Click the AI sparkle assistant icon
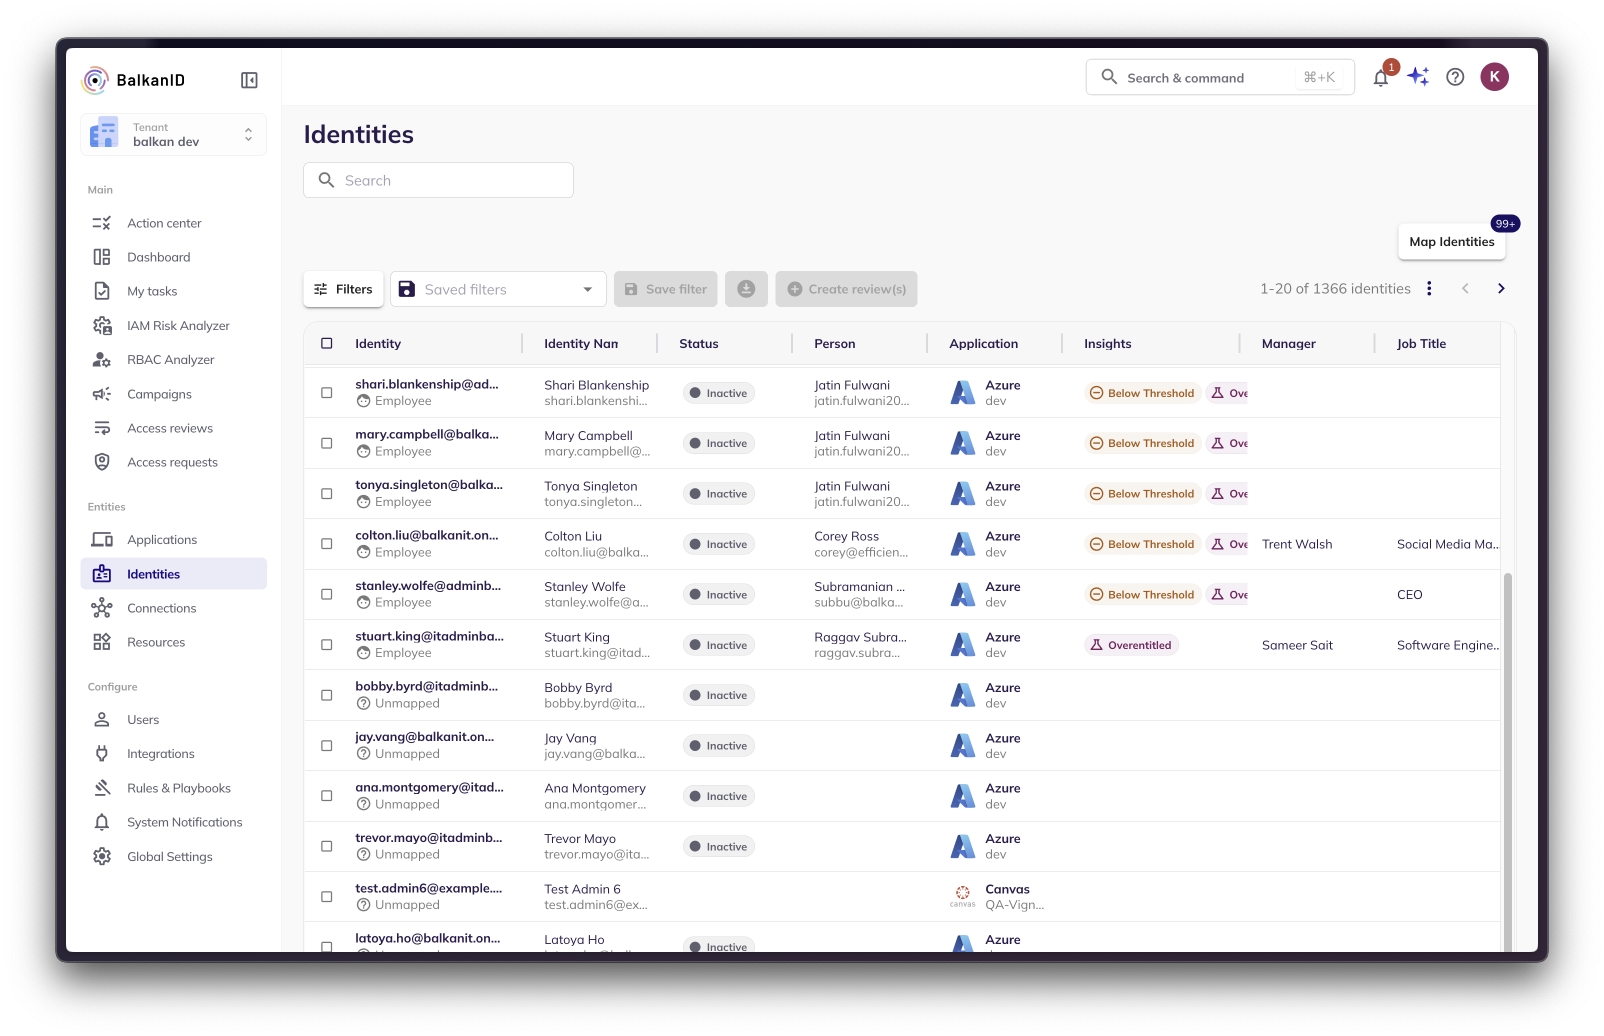The height and width of the screenshot is (1036, 1604). [1418, 77]
